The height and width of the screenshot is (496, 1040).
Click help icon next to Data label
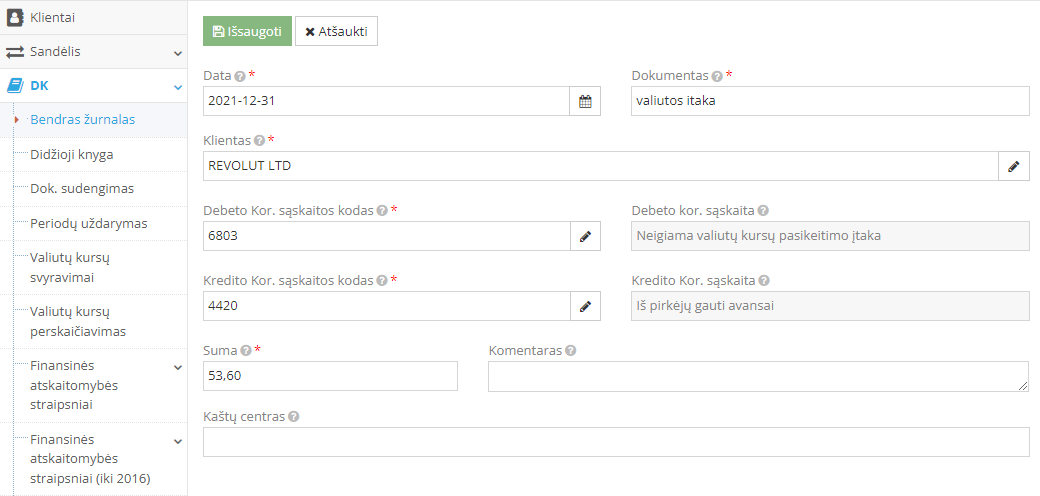pos(240,76)
